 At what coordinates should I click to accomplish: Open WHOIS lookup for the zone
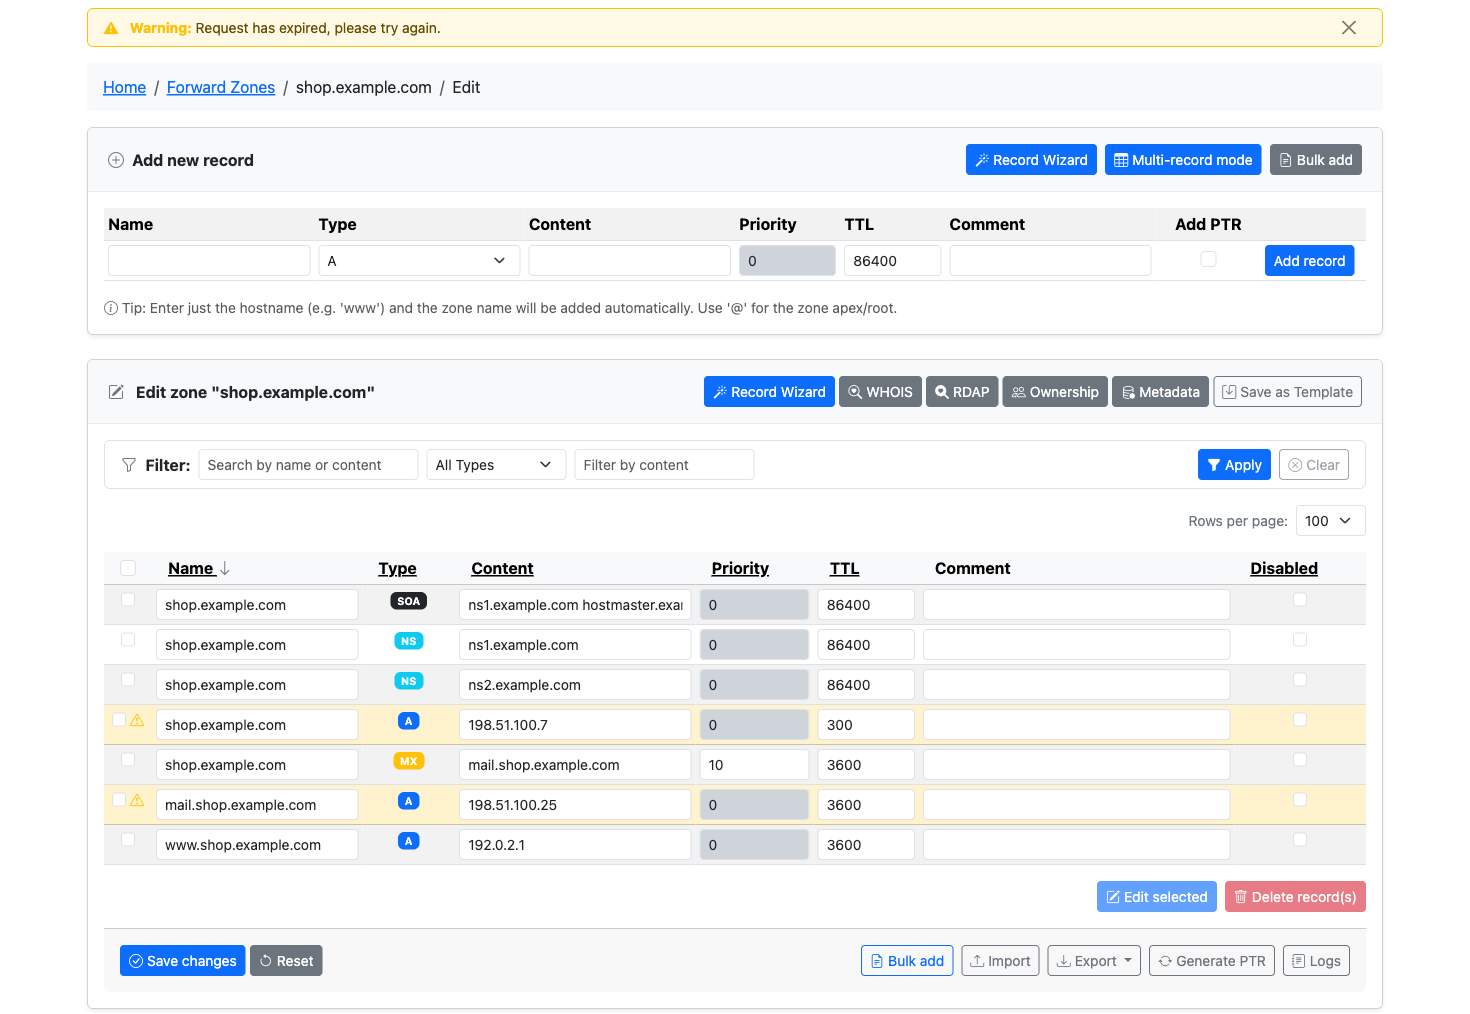click(x=880, y=392)
